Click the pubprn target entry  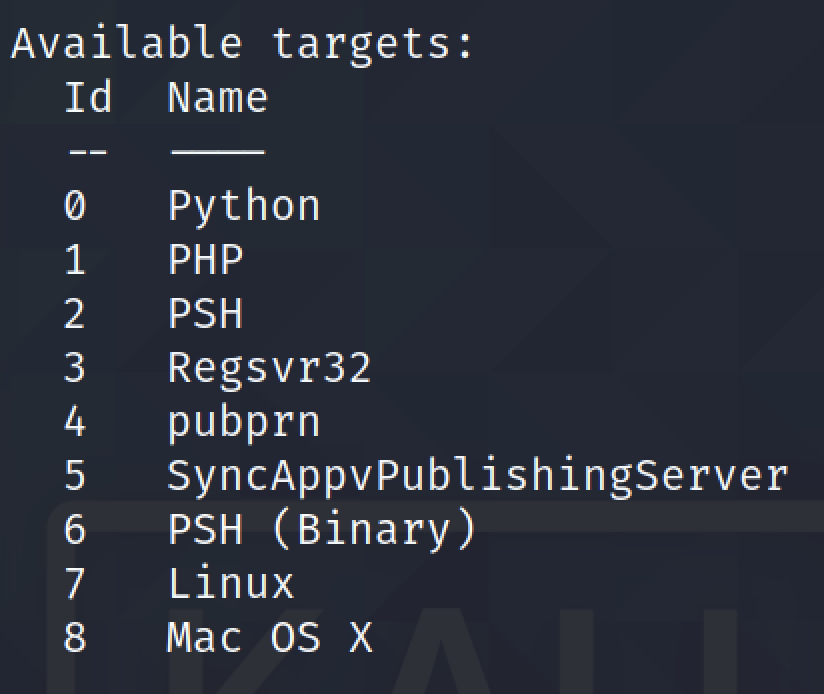244,422
